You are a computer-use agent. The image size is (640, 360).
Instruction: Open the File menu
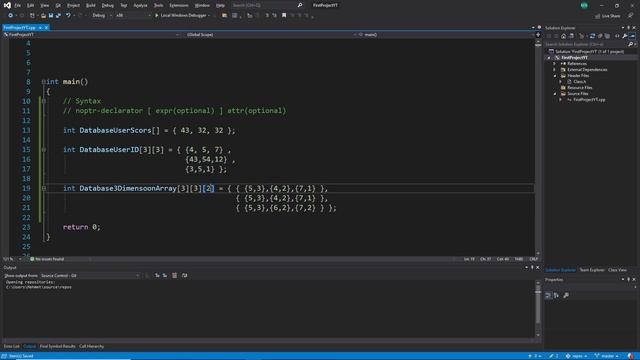[x=18, y=5]
